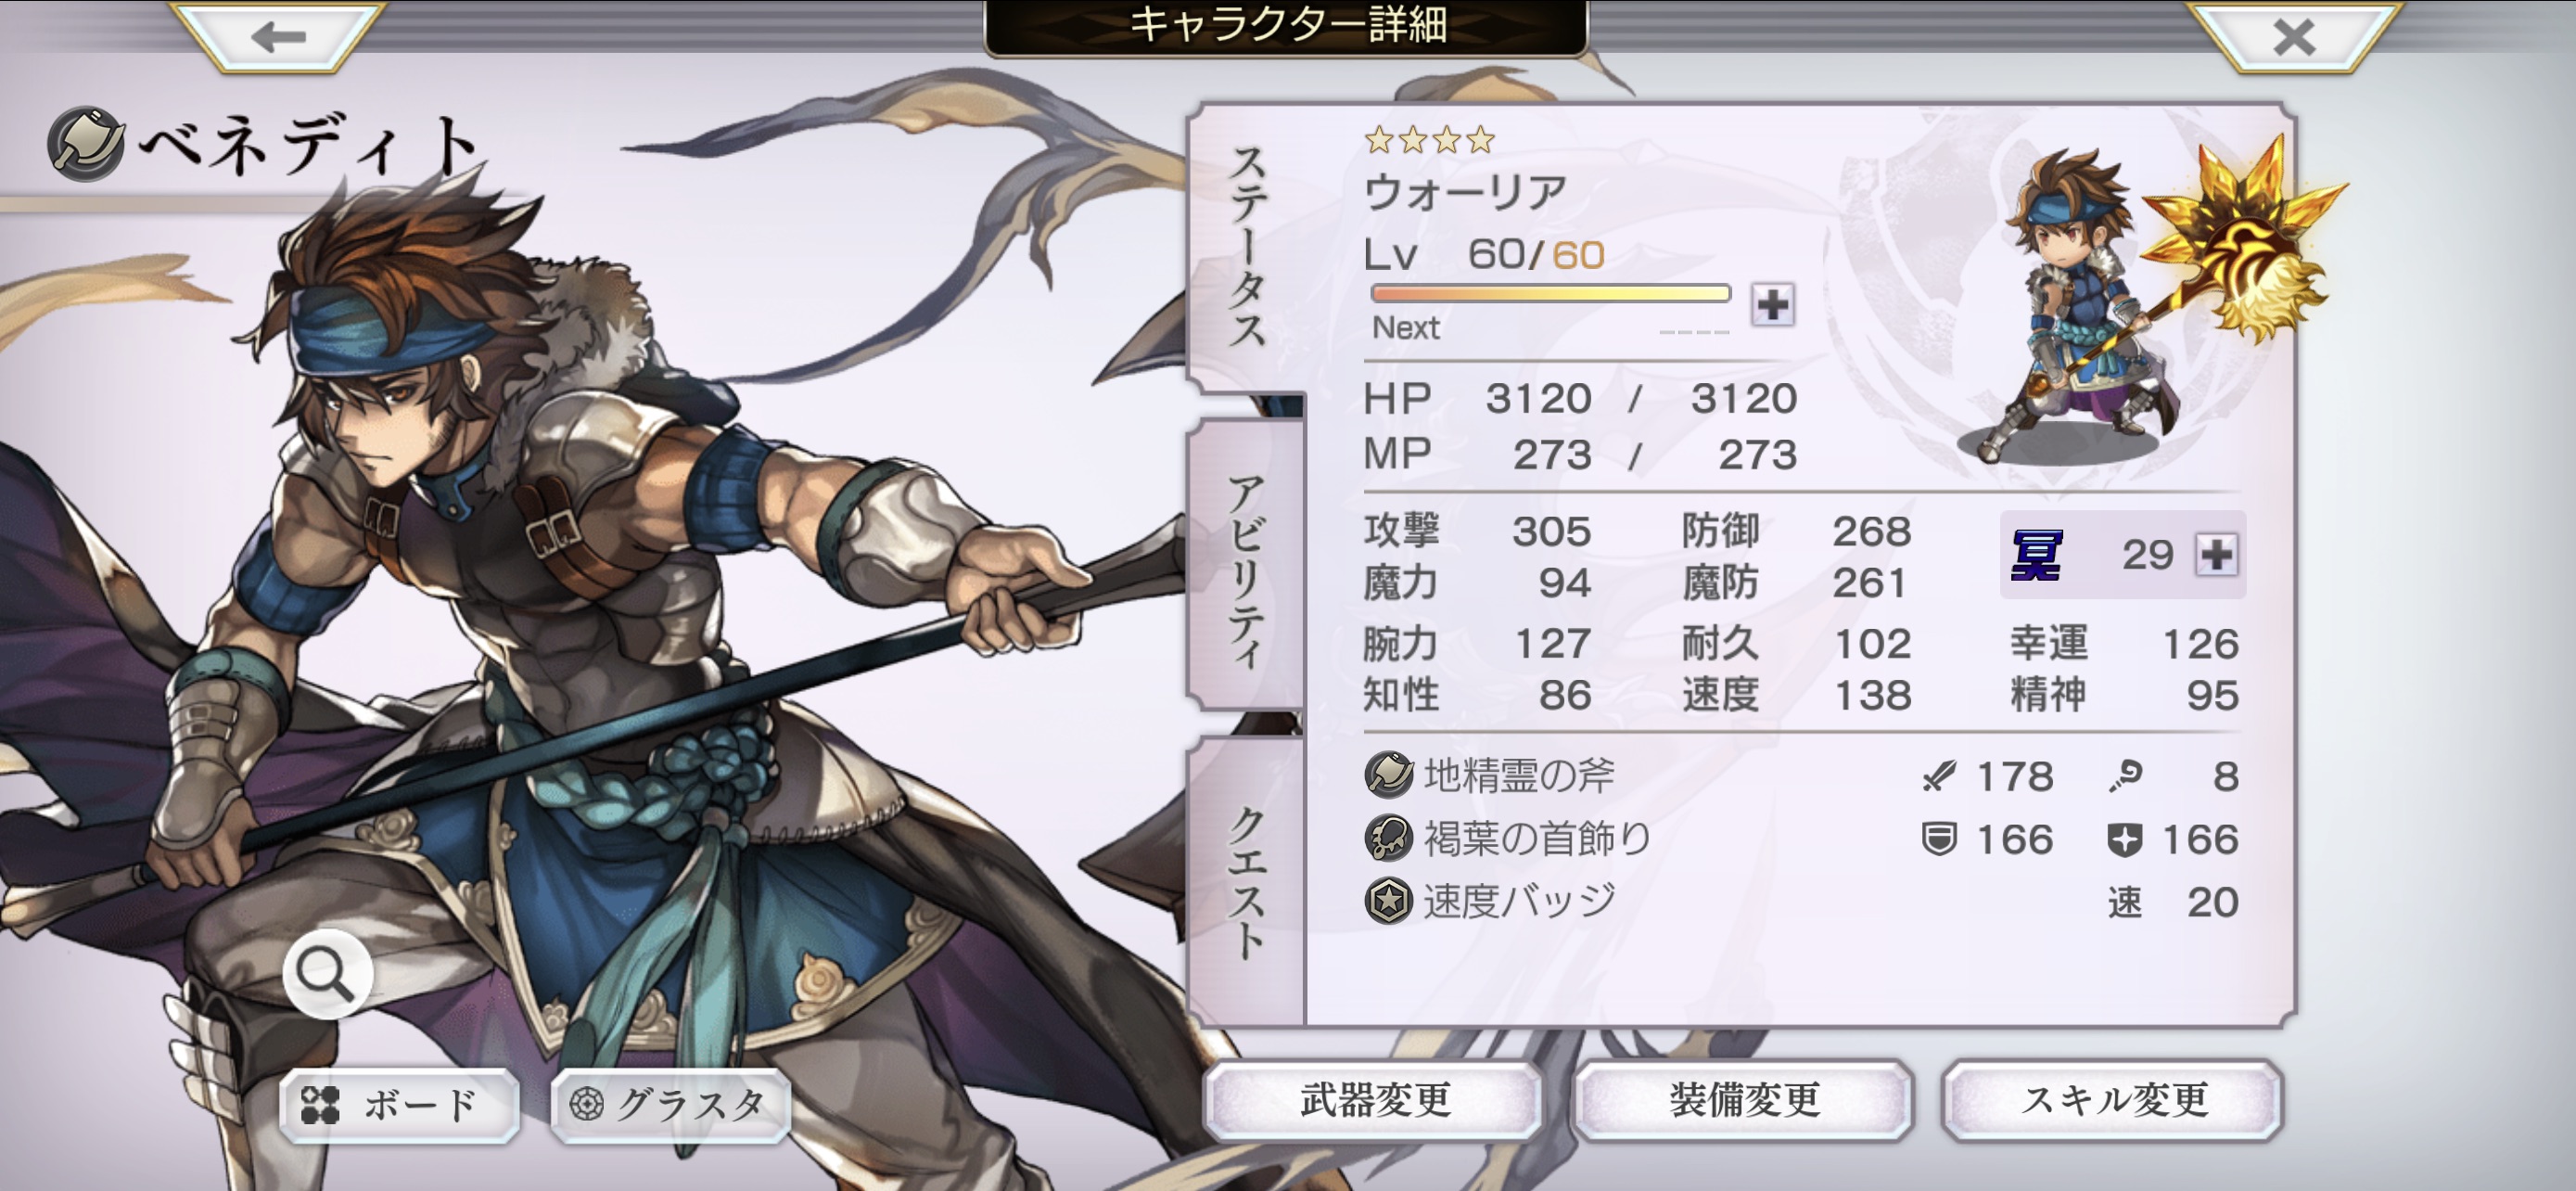Select the 地精霊の斧 weapon icon
This screenshot has width=2576, height=1191.
click(x=1388, y=775)
